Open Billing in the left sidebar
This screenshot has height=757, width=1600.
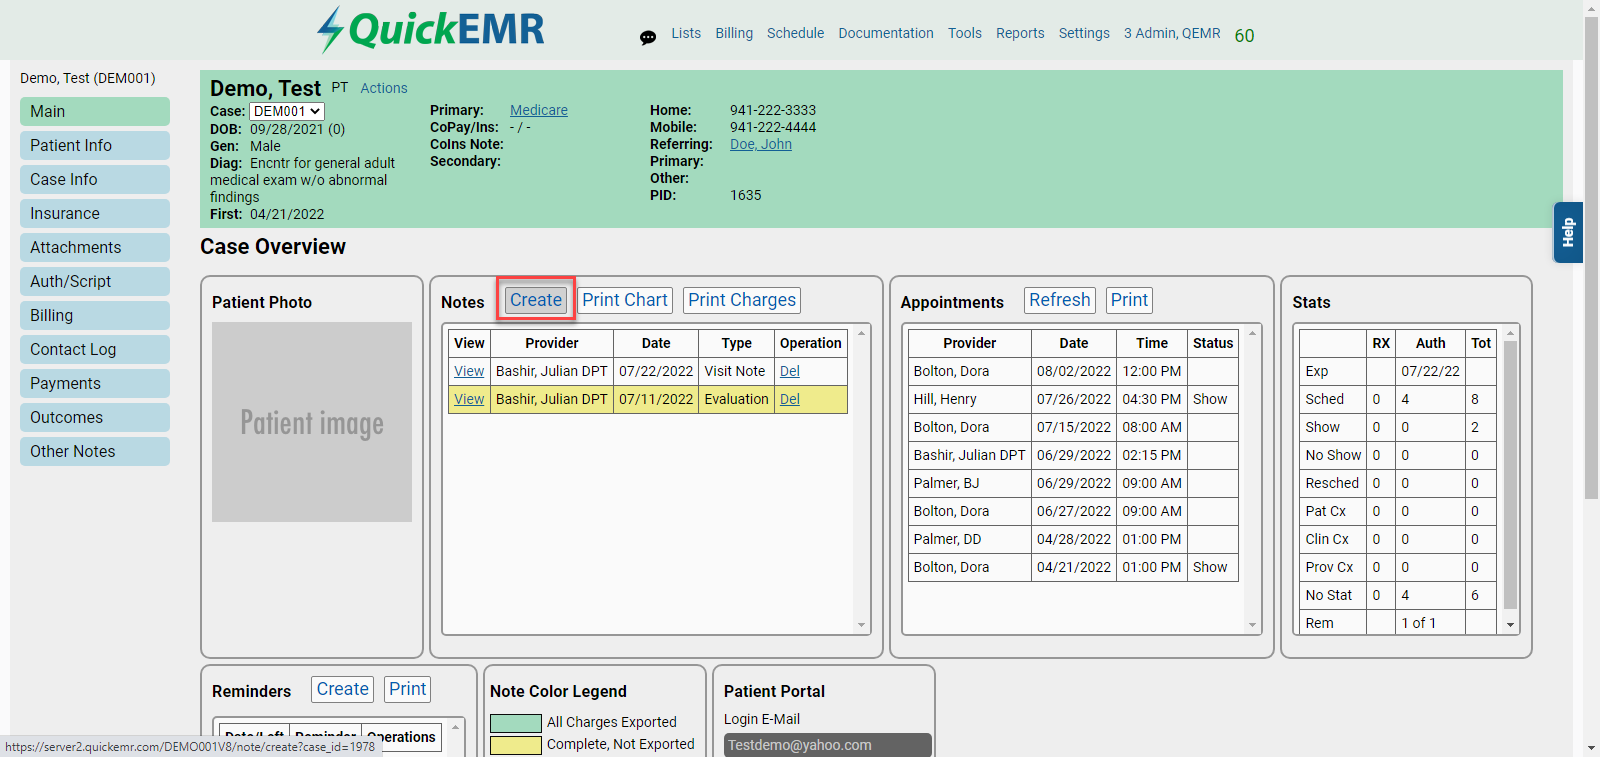[95, 315]
